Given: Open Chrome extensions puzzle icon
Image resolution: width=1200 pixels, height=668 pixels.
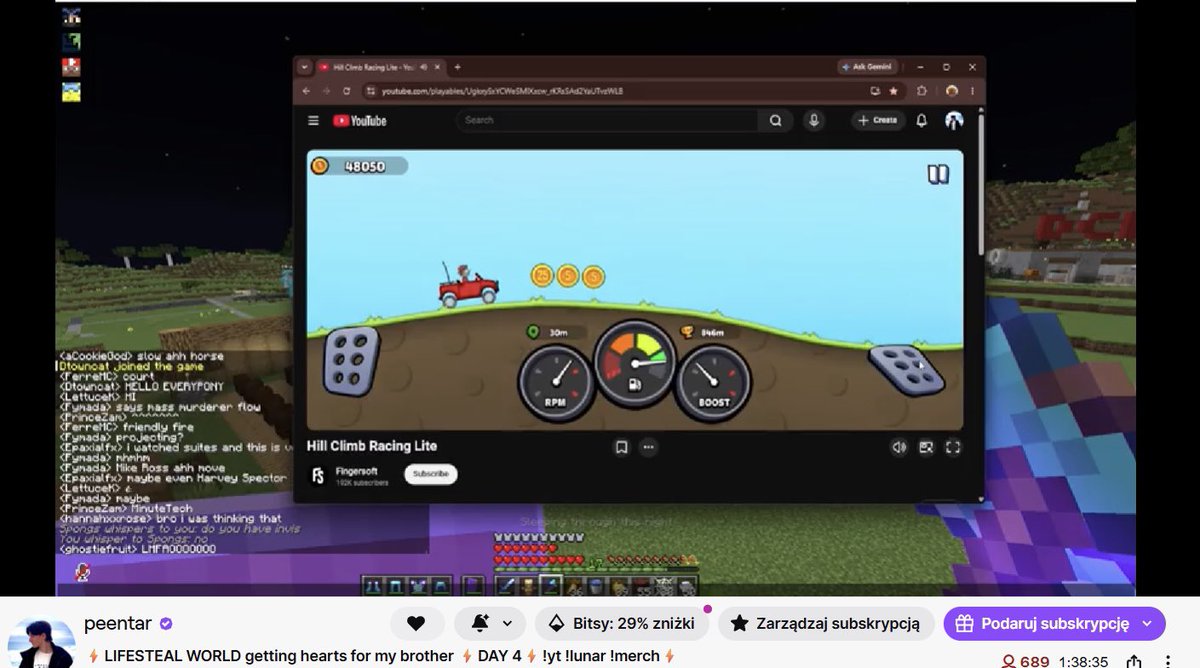Looking at the screenshot, I should click(x=921, y=90).
